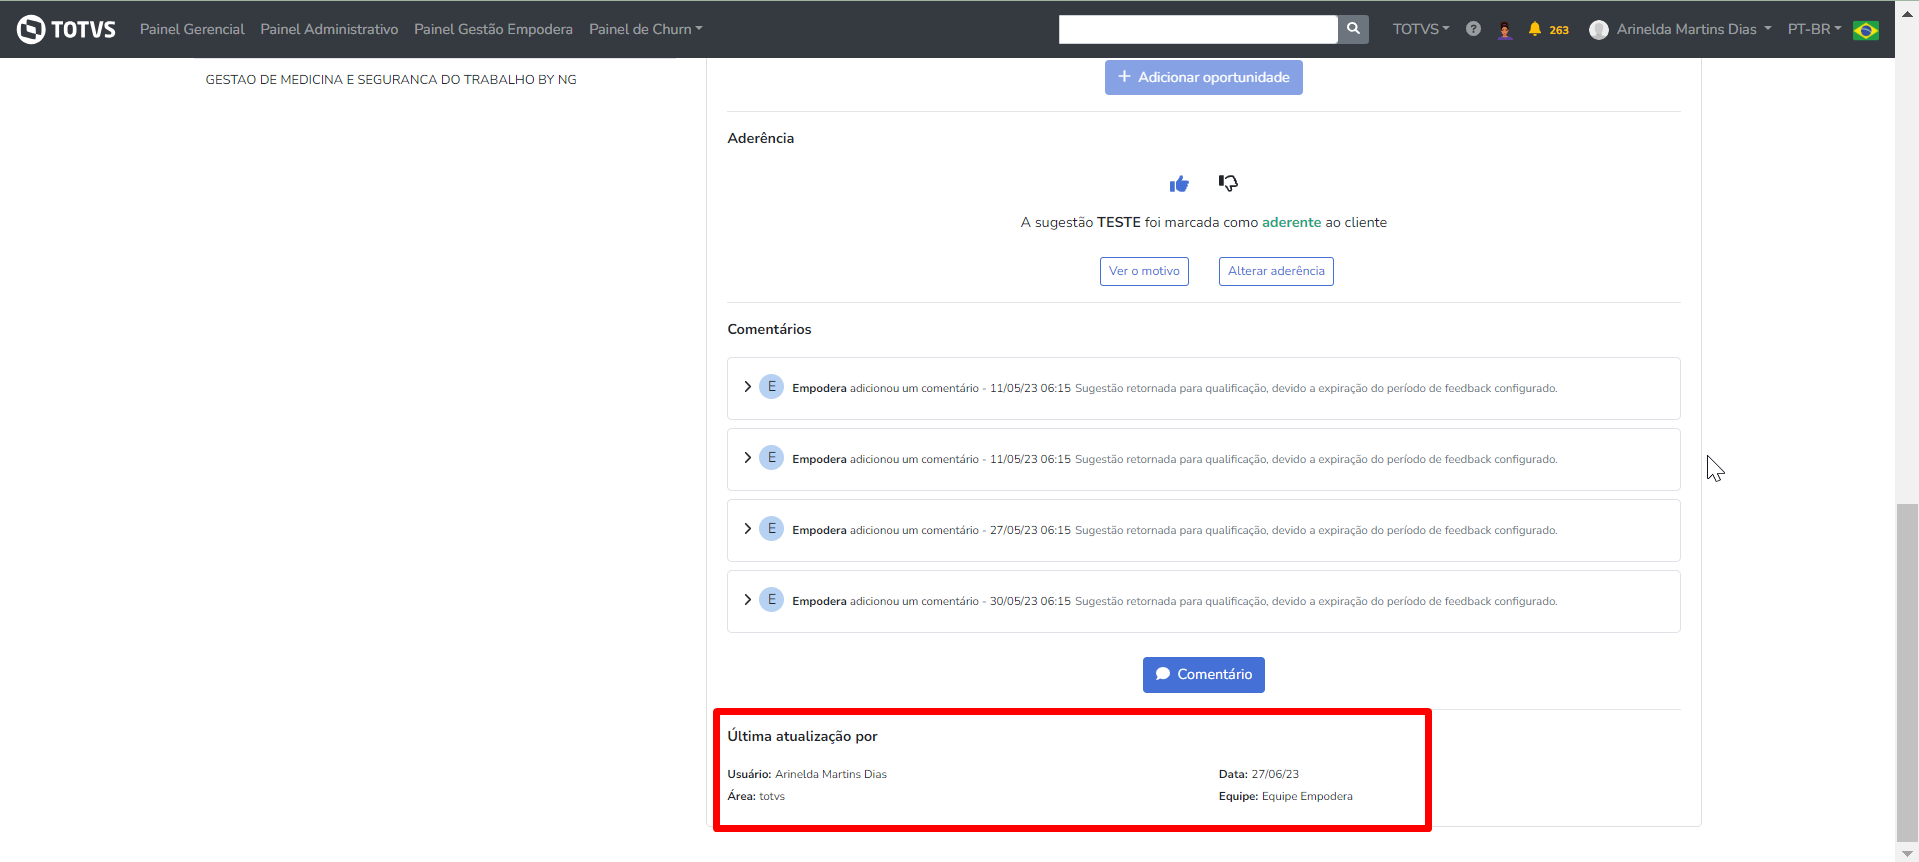Viewport: 1919px width, 862px height.
Task: Click the TOTVS logo
Action: 66,29
